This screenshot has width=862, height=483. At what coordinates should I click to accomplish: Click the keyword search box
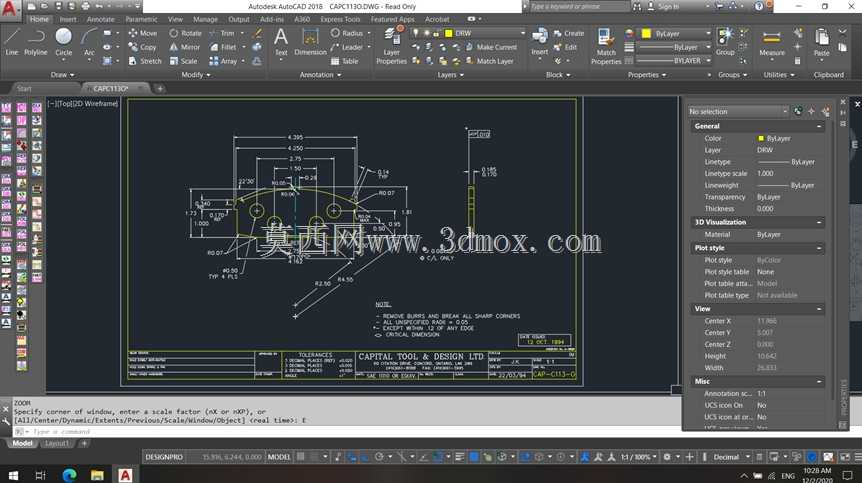pyautogui.click(x=578, y=7)
